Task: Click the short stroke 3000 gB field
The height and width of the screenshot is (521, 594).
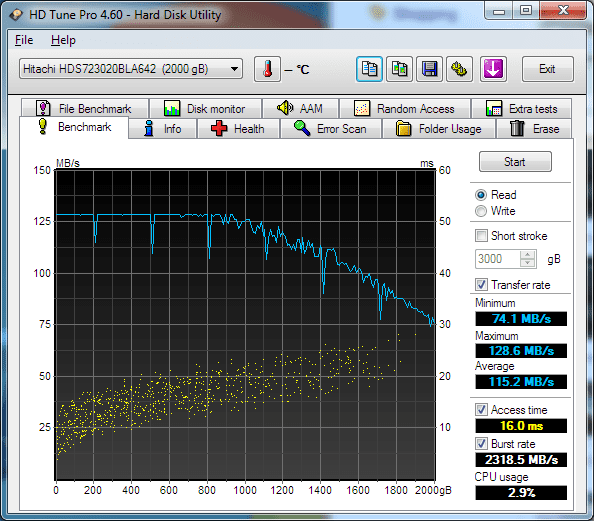Action: pyautogui.click(x=498, y=259)
